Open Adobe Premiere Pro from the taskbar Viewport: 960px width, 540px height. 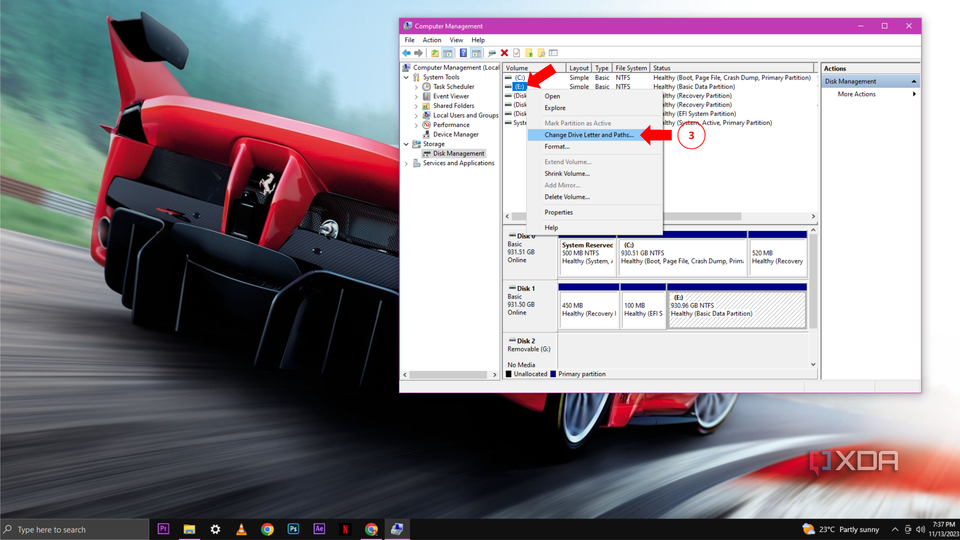point(163,530)
